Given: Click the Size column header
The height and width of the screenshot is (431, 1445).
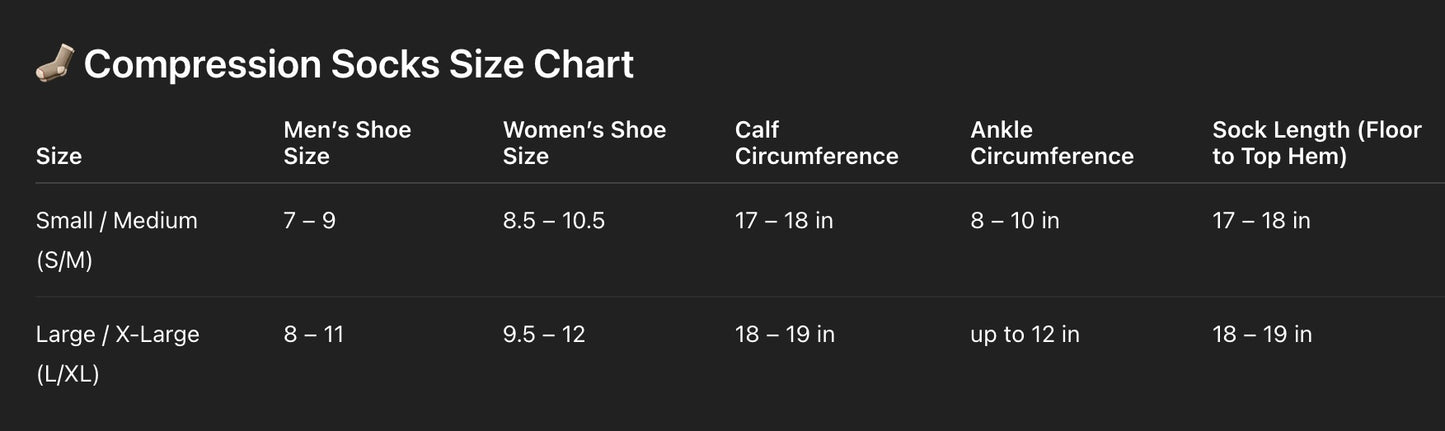Looking at the screenshot, I should (59, 156).
